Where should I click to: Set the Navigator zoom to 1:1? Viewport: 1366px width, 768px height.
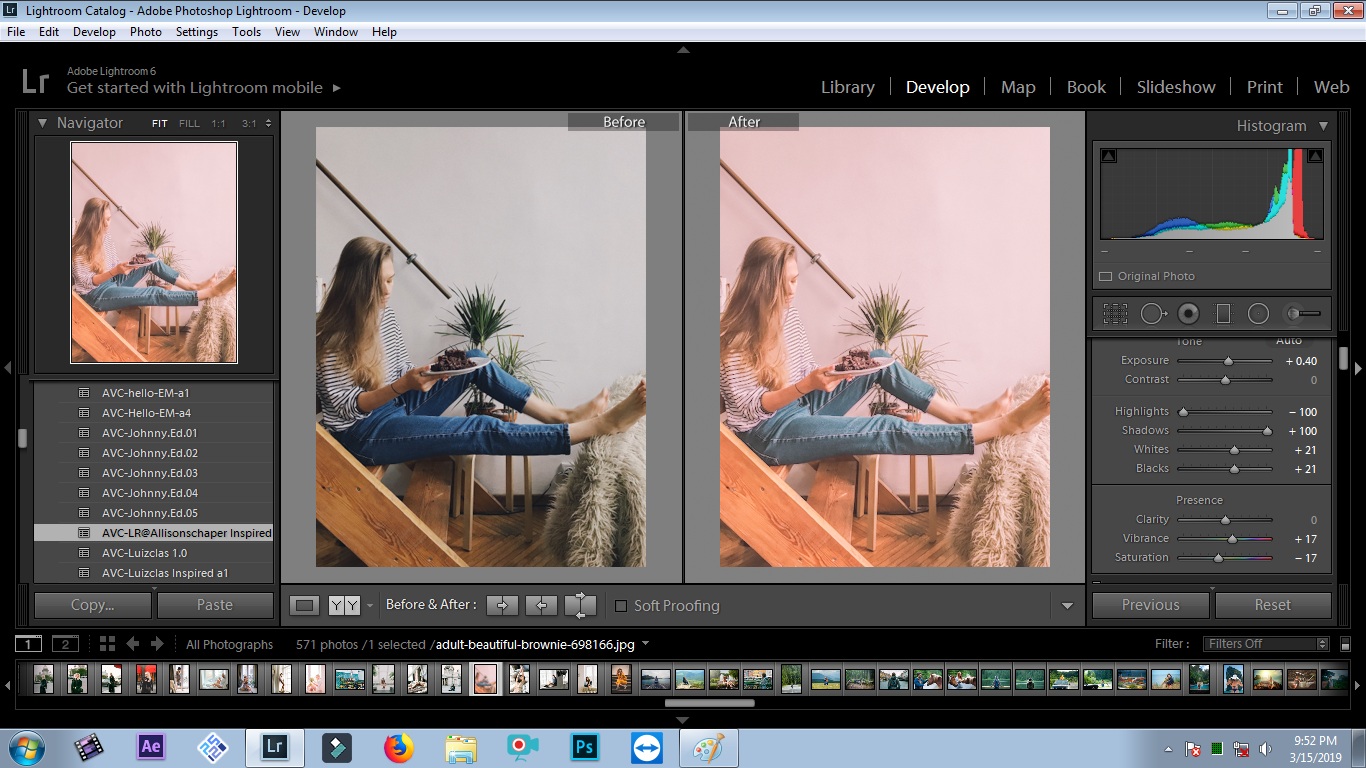pyautogui.click(x=218, y=124)
